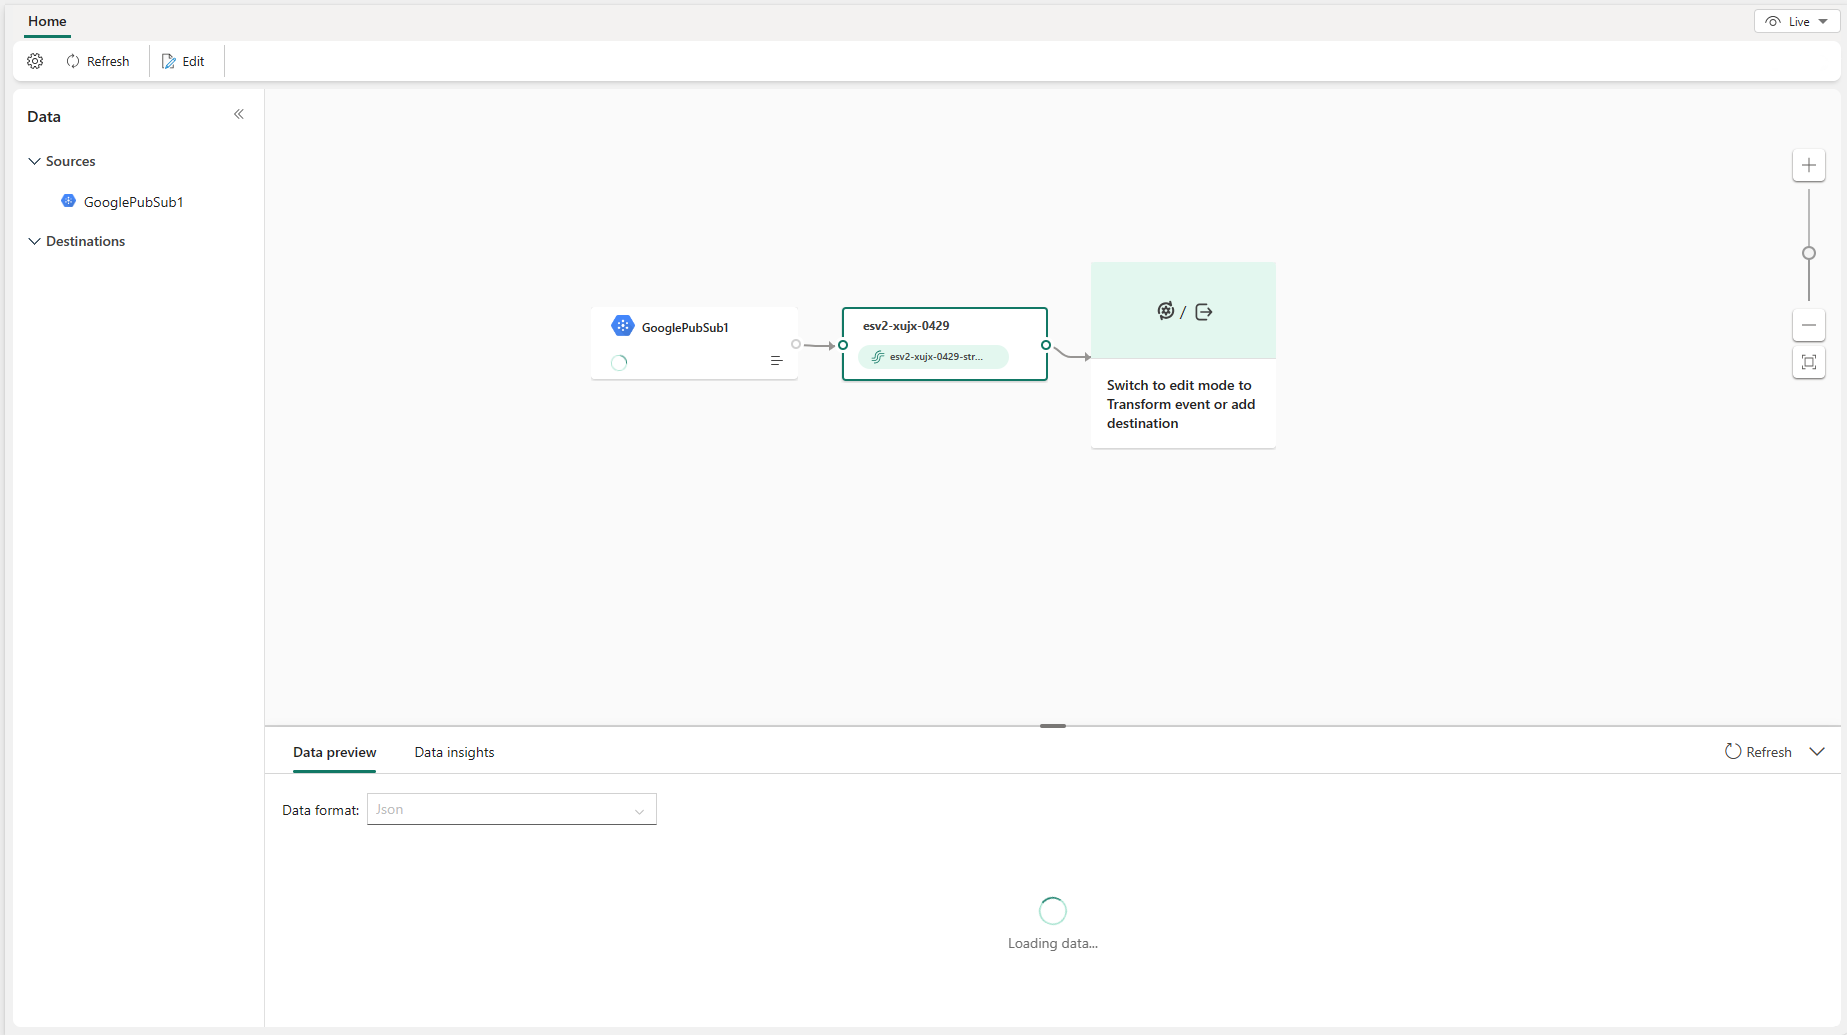
Task: Select GooglePubSub1 under Sources
Action: [133, 201]
